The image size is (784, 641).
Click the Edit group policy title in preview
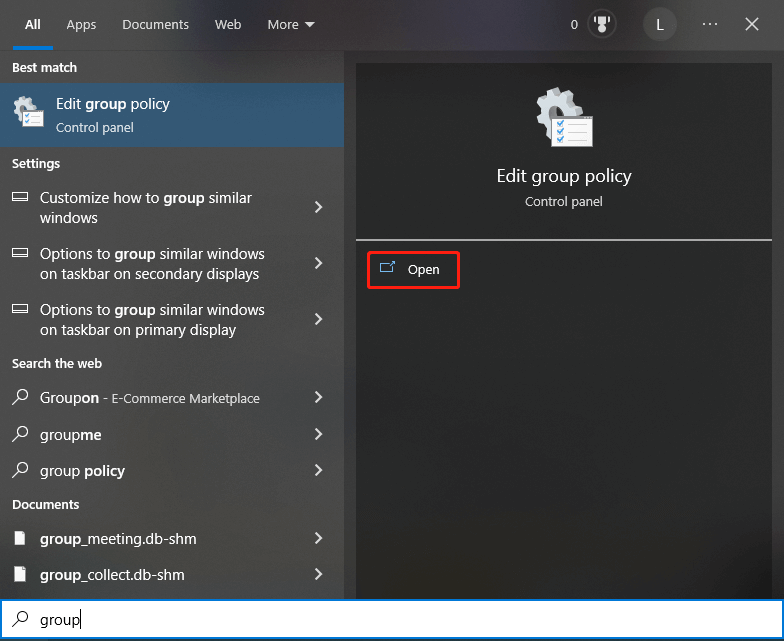[x=564, y=176]
